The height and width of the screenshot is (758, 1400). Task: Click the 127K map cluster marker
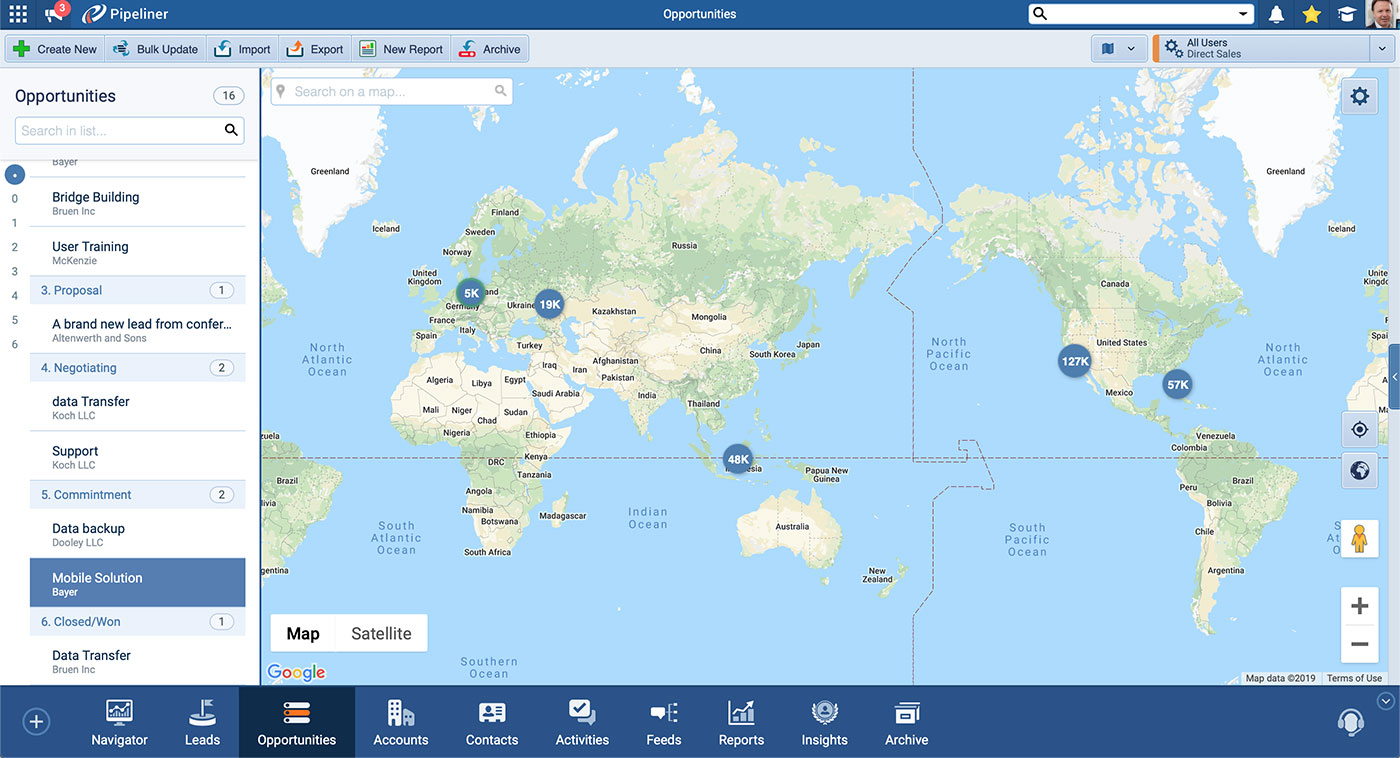point(1075,362)
